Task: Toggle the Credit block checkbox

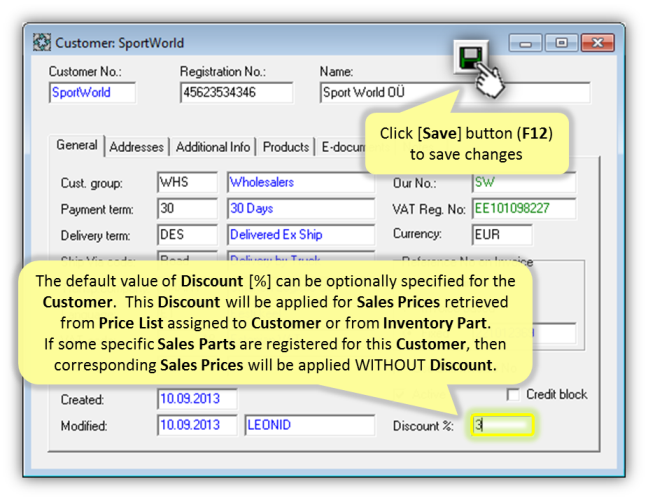Action: click(x=513, y=395)
